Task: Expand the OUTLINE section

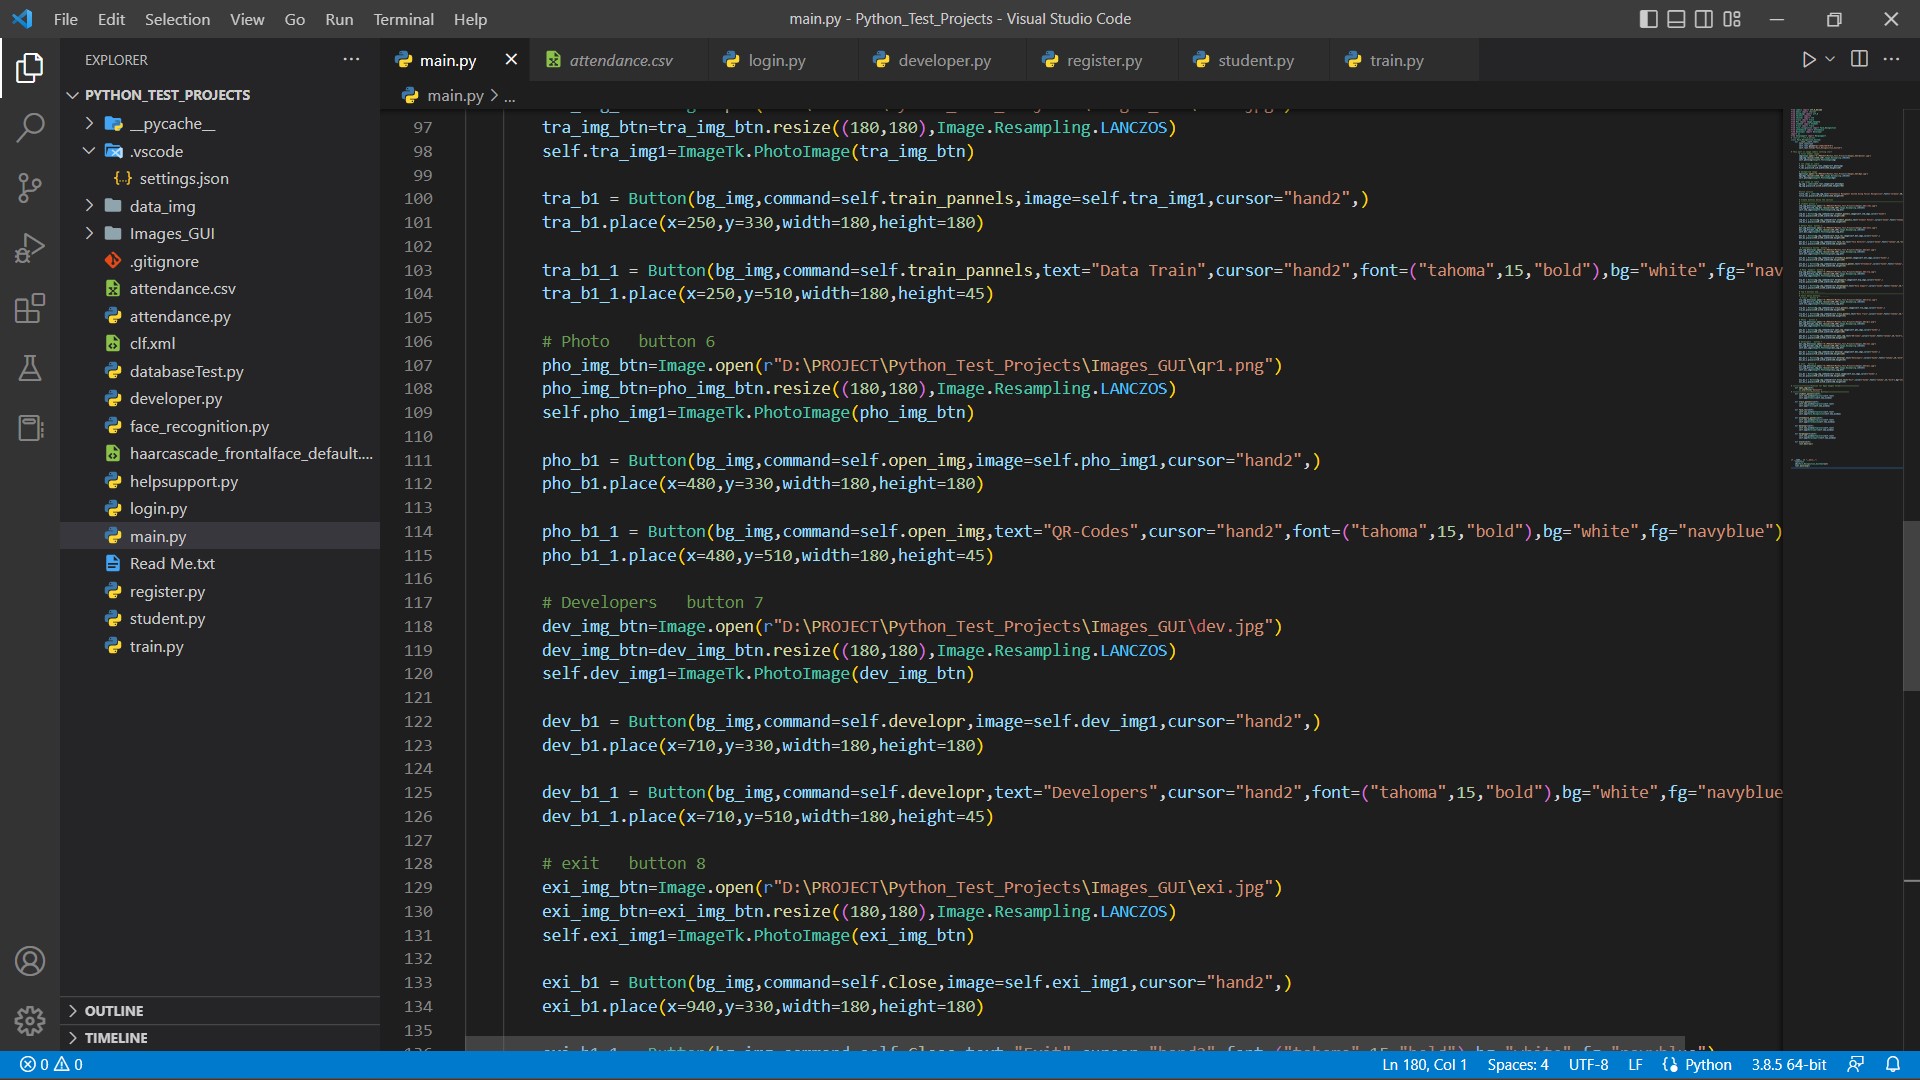Action: [x=113, y=1011]
